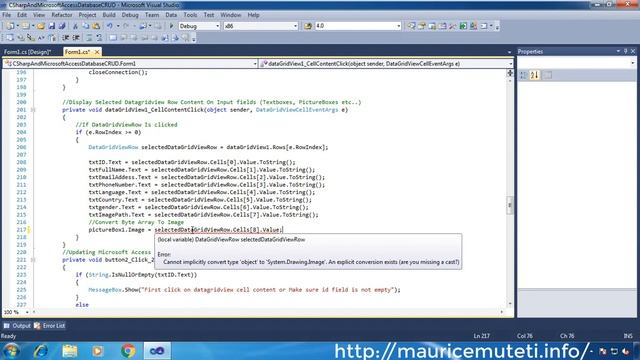Open the Team menu
Screen dimensions: 640x360
click(x=152, y=15)
